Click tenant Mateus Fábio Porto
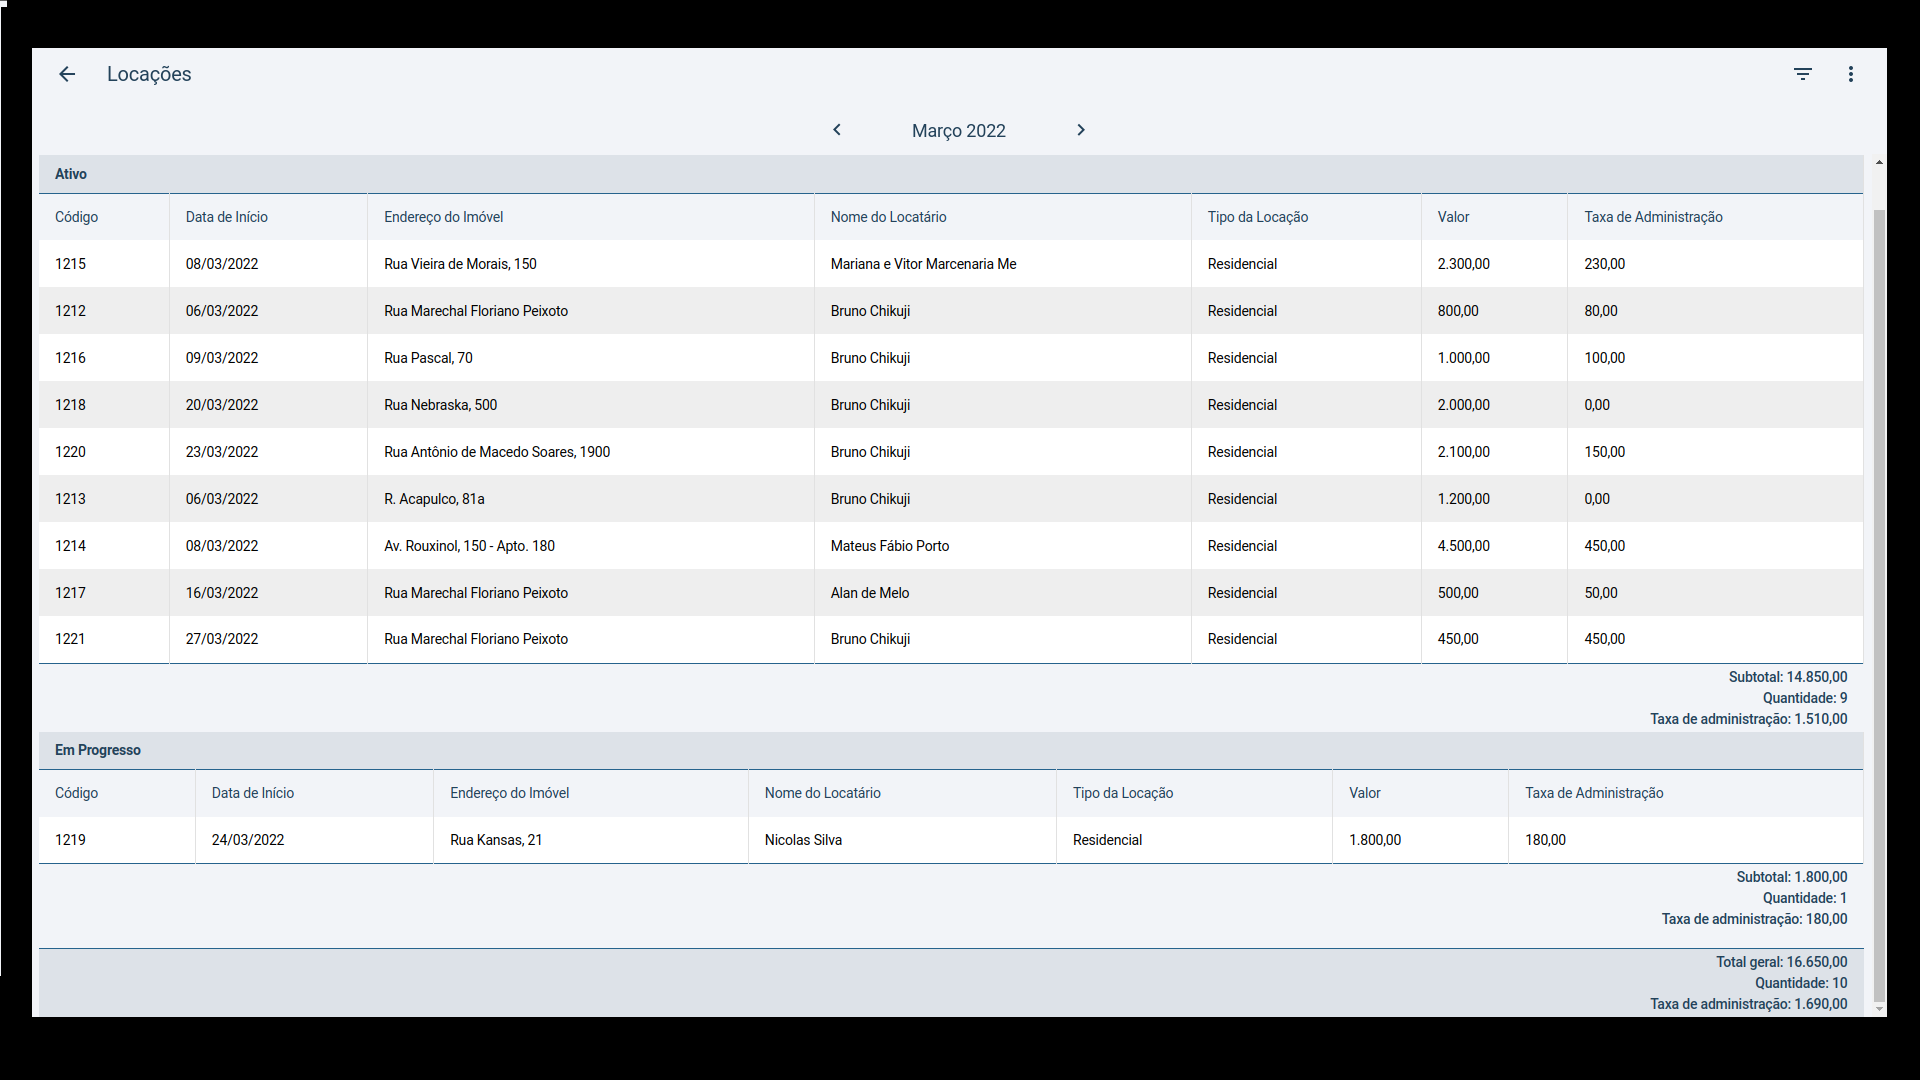The height and width of the screenshot is (1080, 1920). [x=890, y=546]
